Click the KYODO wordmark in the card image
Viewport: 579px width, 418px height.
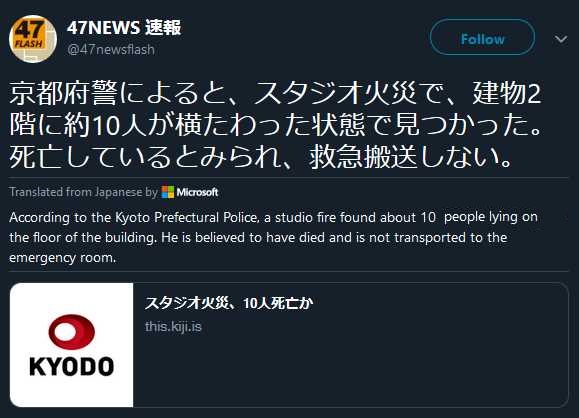(x=72, y=367)
